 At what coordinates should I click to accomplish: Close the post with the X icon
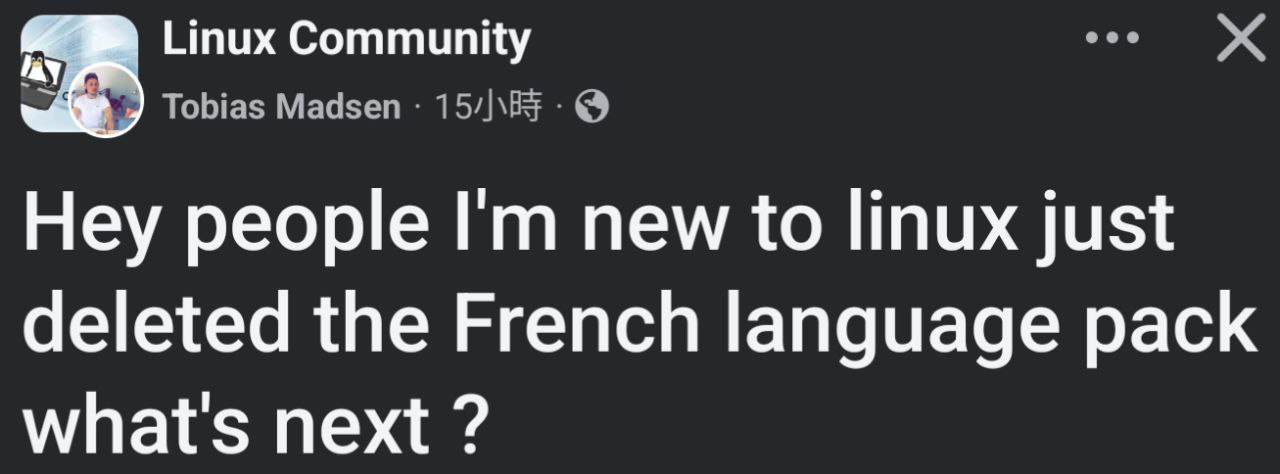pyautogui.click(x=1240, y=40)
